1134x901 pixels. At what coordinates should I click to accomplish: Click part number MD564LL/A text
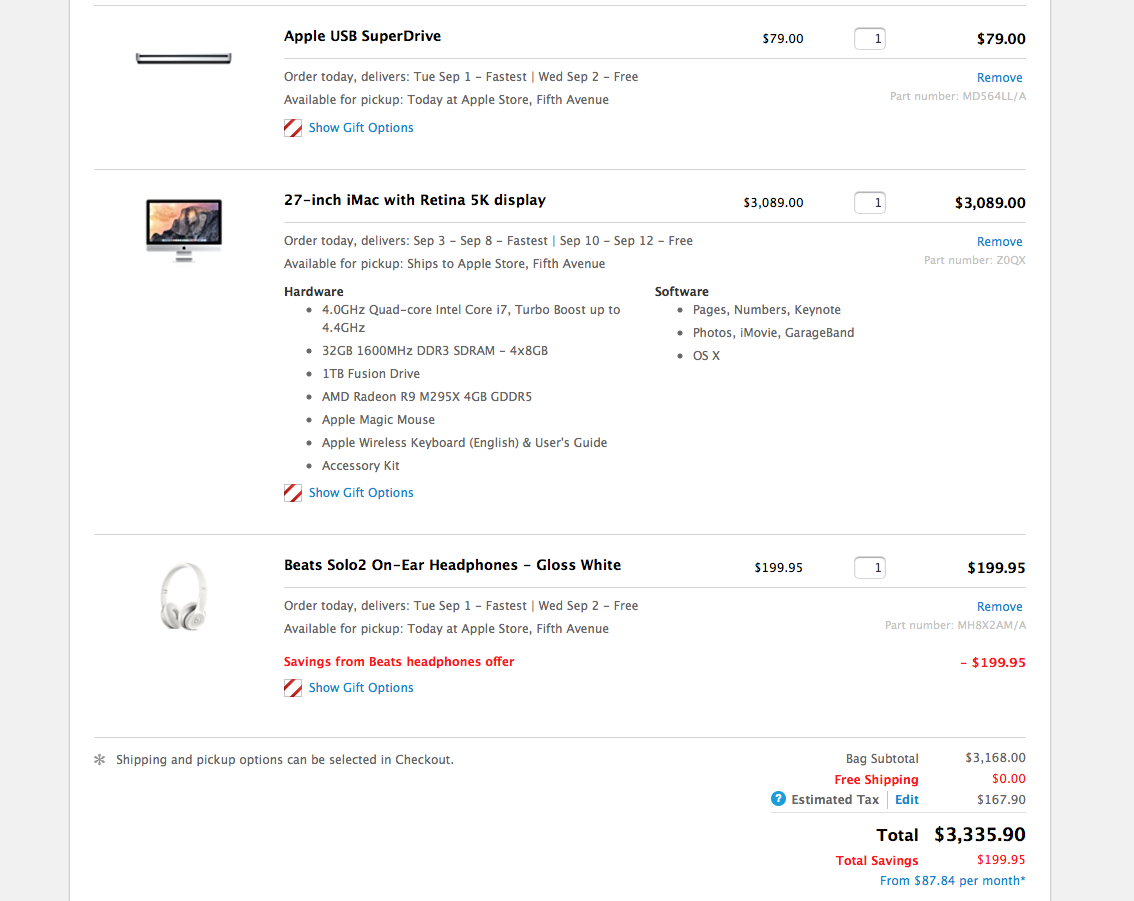pos(958,96)
